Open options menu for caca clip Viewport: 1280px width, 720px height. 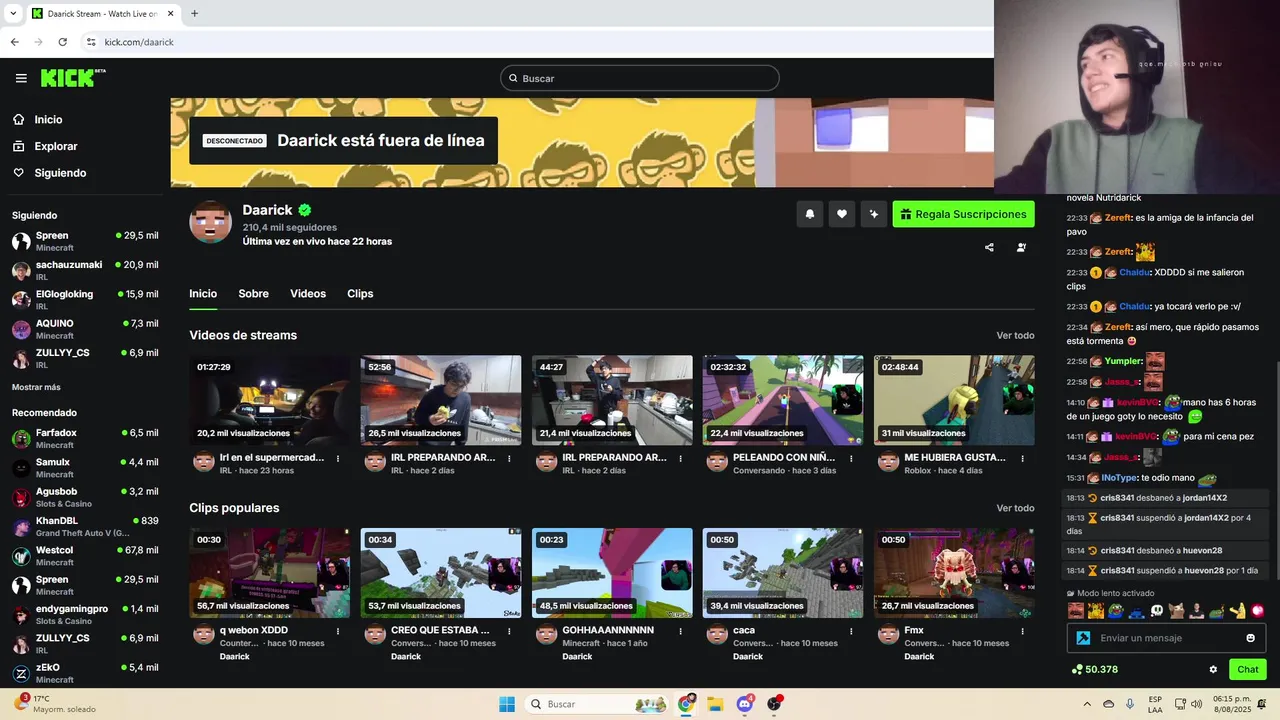click(851, 632)
